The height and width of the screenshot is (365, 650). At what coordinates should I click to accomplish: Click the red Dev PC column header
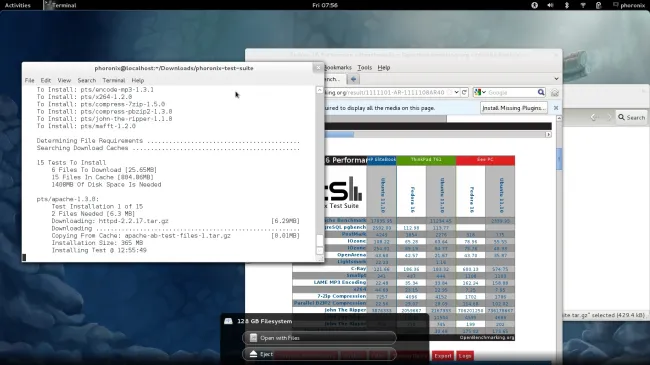click(x=485, y=160)
